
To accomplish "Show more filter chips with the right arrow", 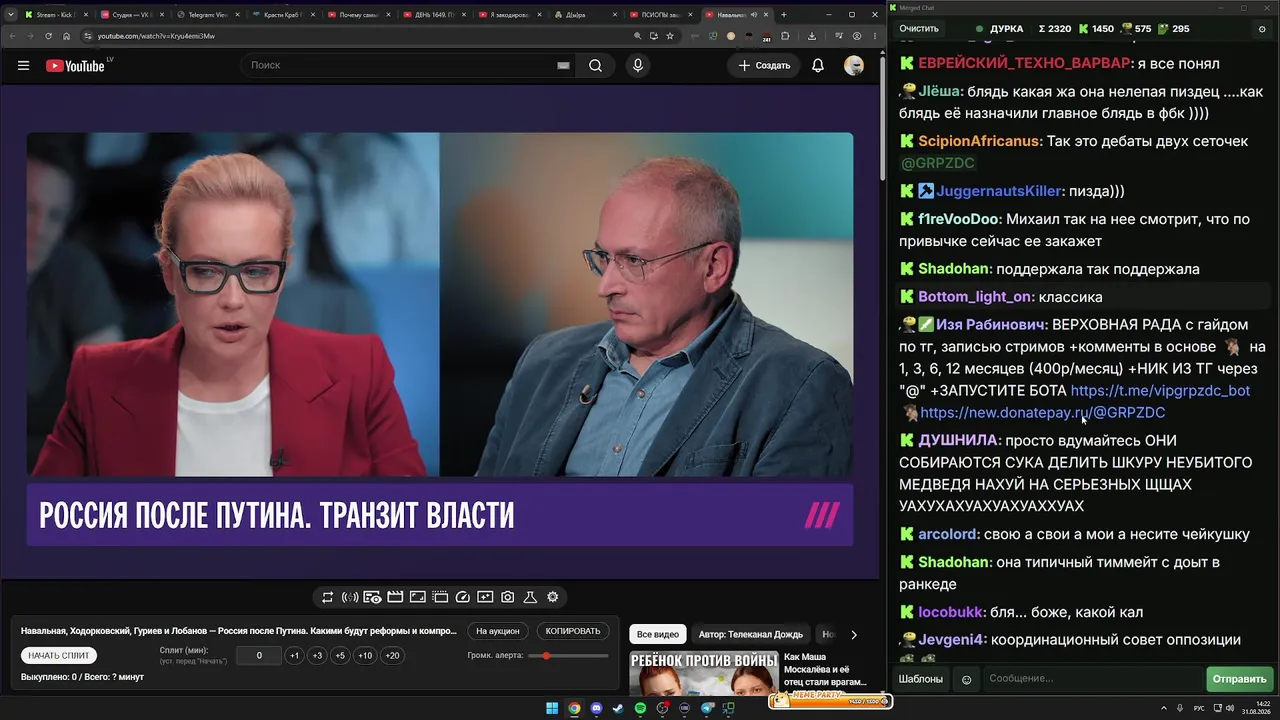I will click(853, 634).
